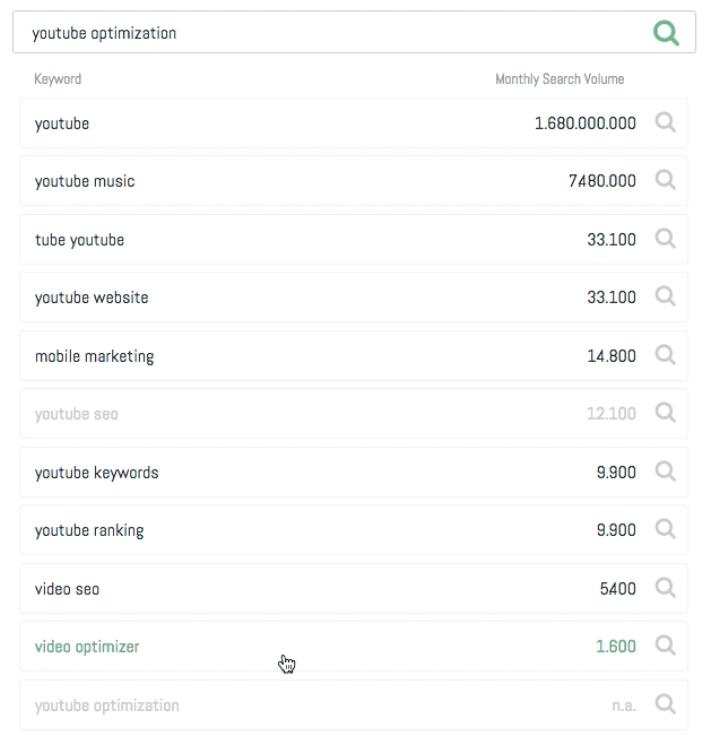Select the 'tube youtube' keyword
The image size is (706, 737).
pos(79,240)
